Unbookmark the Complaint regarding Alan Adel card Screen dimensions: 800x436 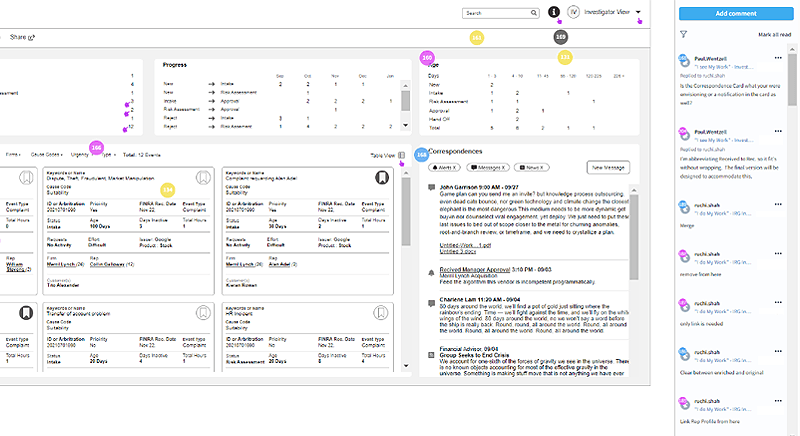click(382, 177)
